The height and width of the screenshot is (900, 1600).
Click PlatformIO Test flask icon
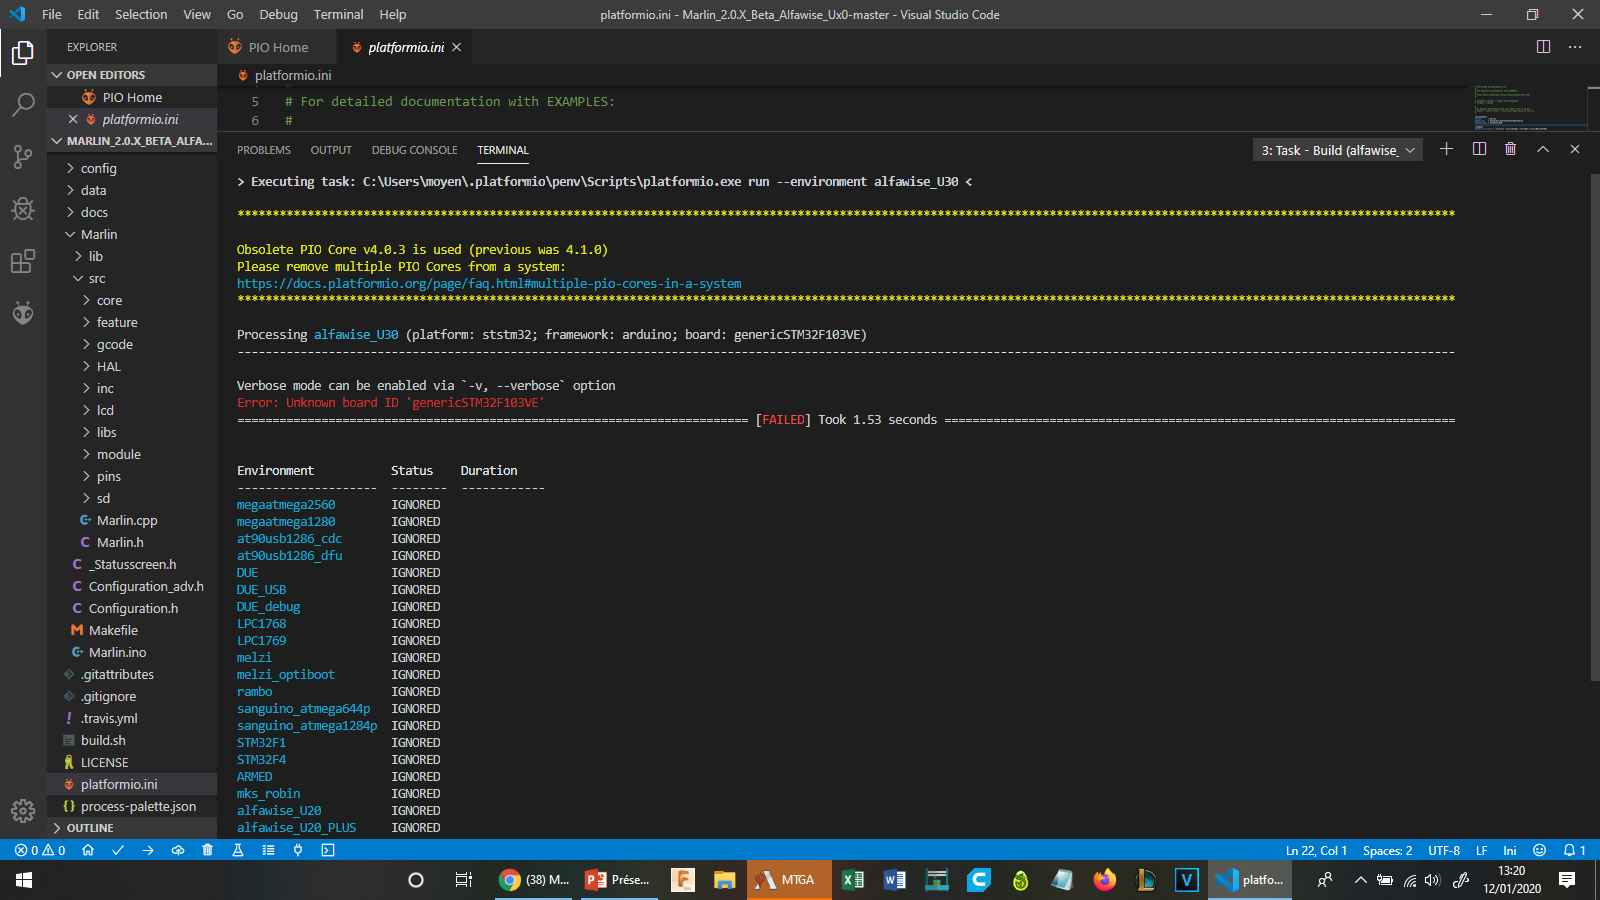click(x=238, y=850)
